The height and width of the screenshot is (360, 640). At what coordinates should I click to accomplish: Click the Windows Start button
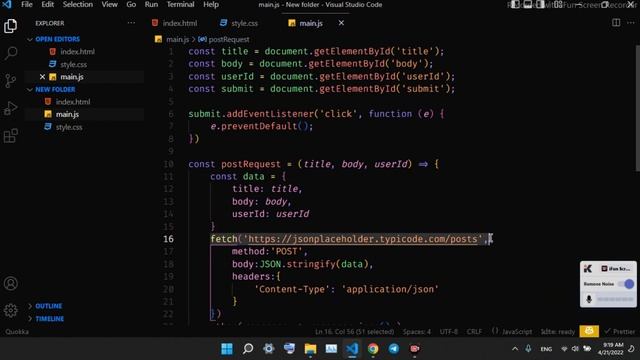pos(227,349)
